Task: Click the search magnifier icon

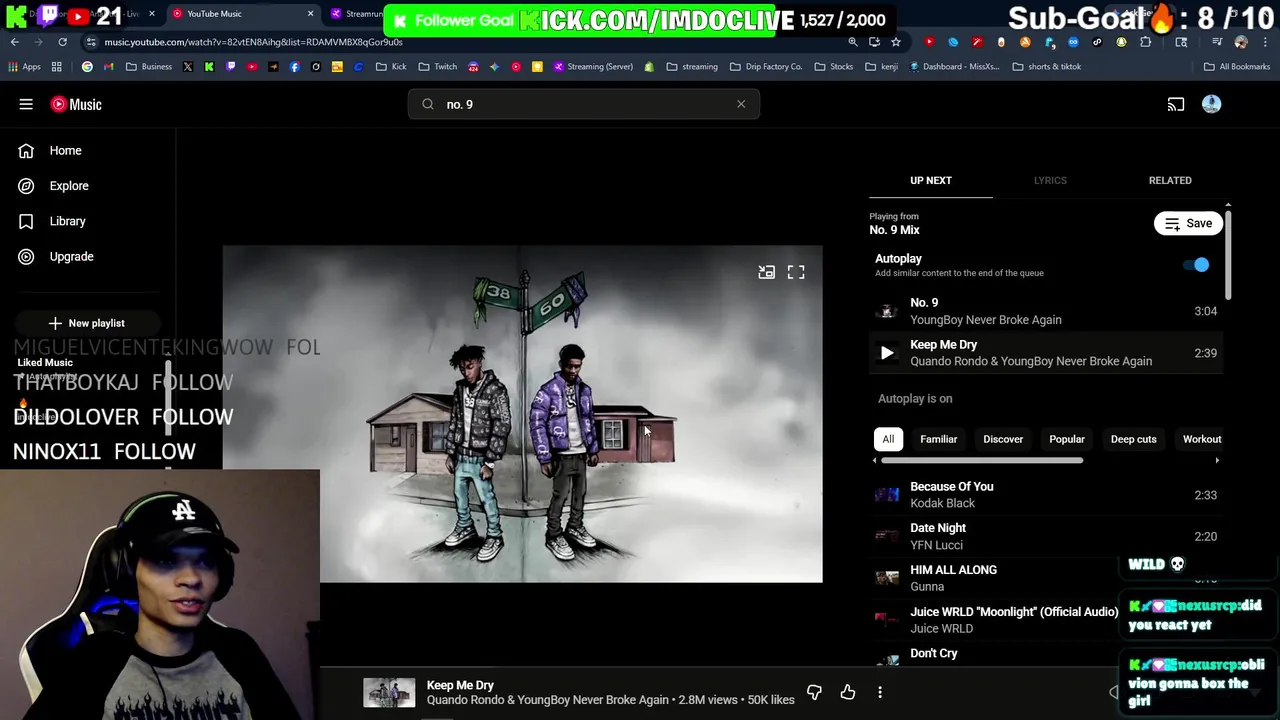Action: 428,104
